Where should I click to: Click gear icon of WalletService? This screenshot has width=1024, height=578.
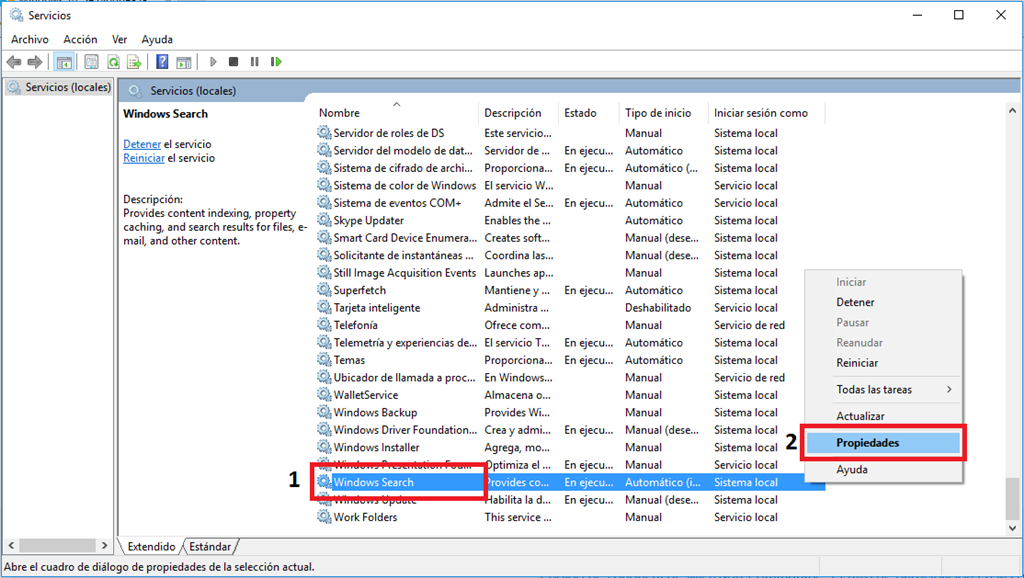[x=324, y=395]
